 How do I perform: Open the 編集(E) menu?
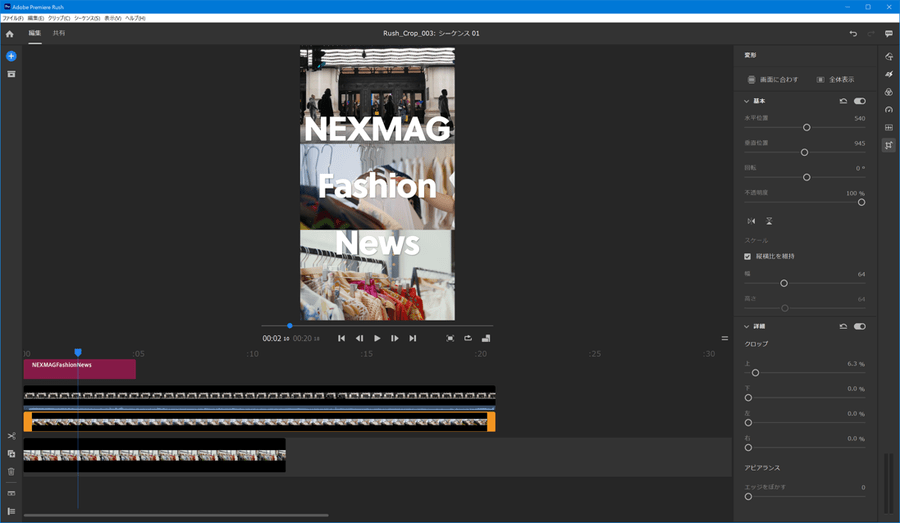point(36,18)
